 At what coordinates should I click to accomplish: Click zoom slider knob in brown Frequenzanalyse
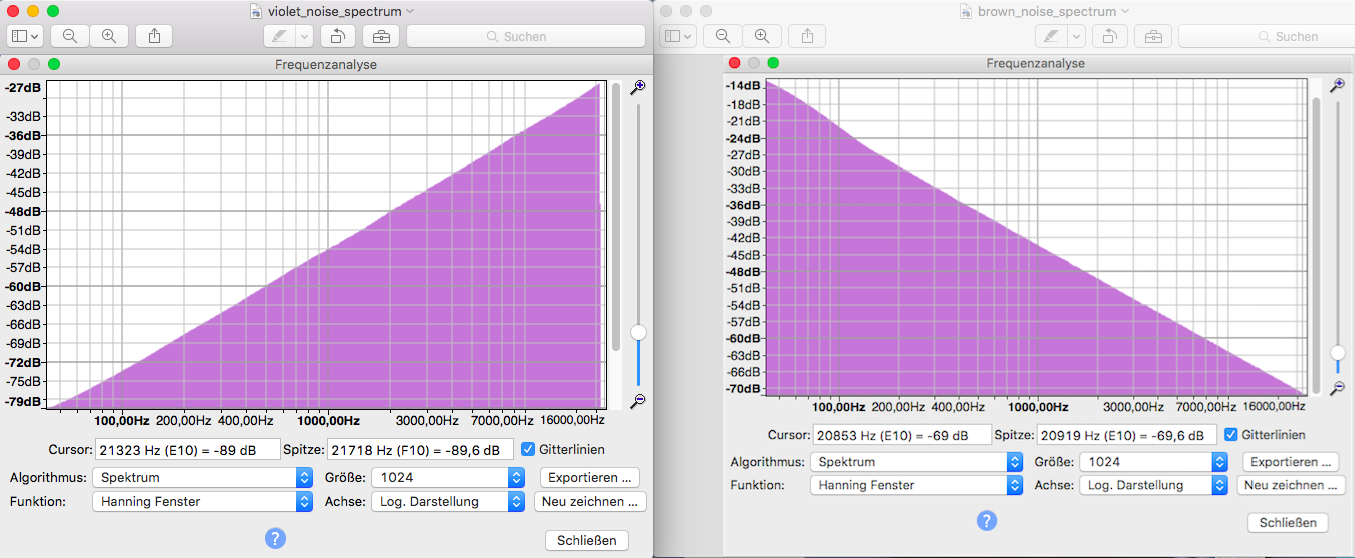pyautogui.click(x=1338, y=353)
